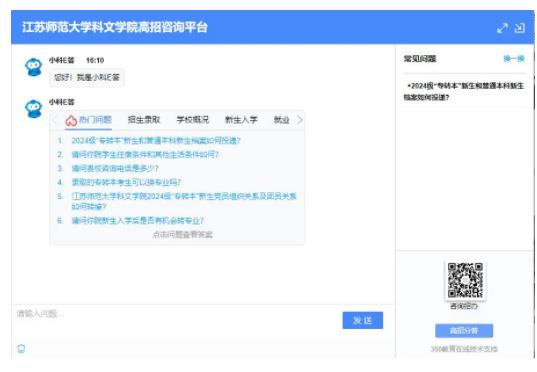The height and width of the screenshot is (372, 537).
Task: Click the exit icon in the blue header
Action: [x=520, y=28]
